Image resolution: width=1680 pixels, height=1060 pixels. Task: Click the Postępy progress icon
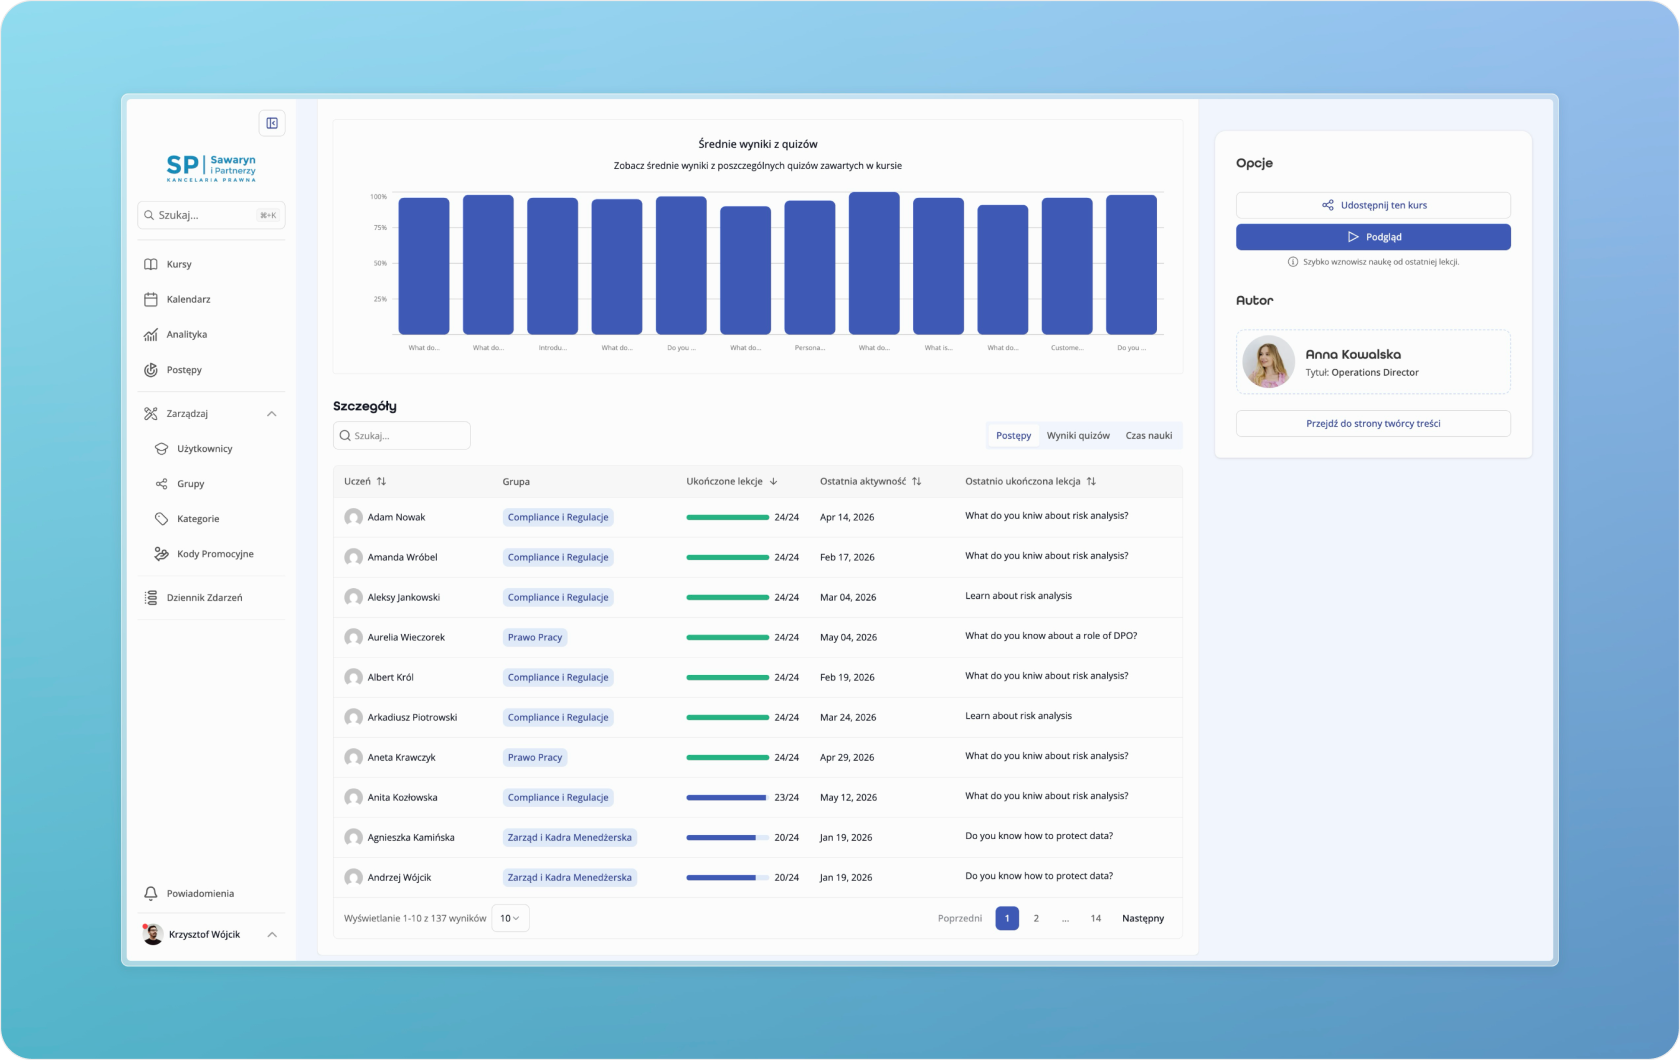tap(151, 370)
